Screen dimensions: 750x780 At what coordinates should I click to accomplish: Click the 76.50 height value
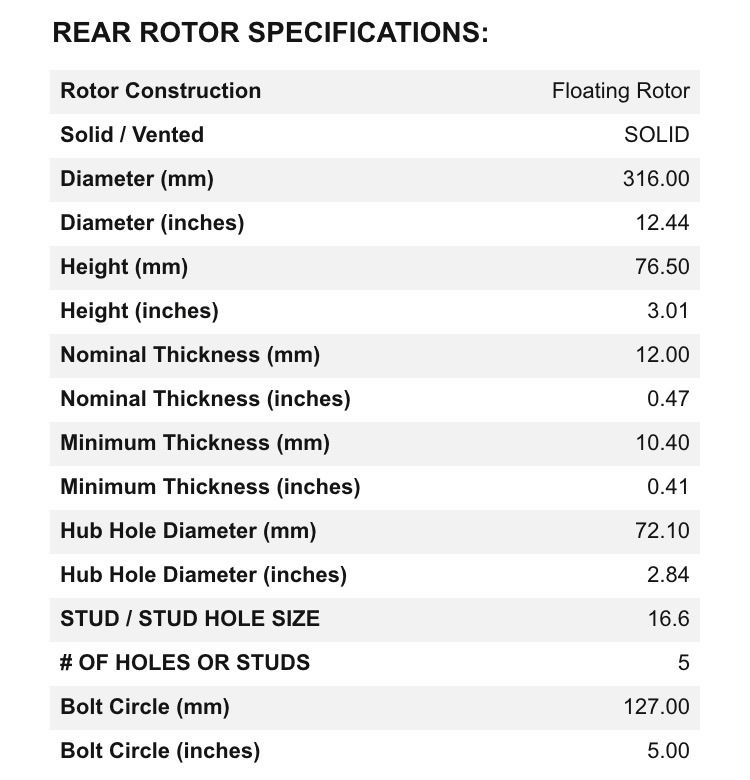click(662, 267)
